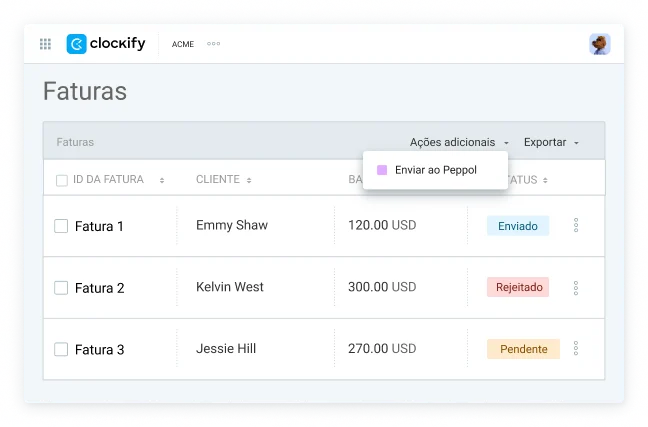
Task: Open Fatura 1 kebab options menu
Action: tap(576, 225)
